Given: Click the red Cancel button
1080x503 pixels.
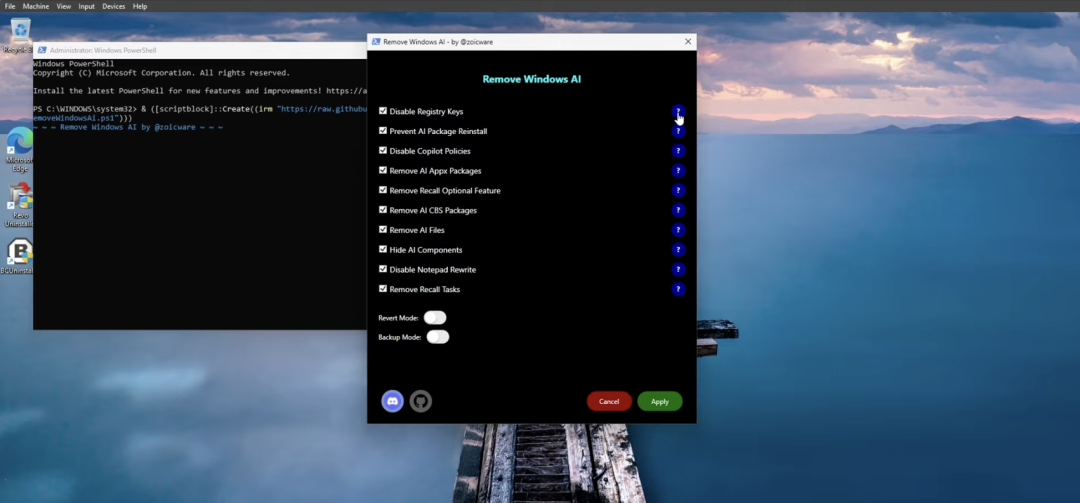Looking at the screenshot, I should (x=609, y=402).
